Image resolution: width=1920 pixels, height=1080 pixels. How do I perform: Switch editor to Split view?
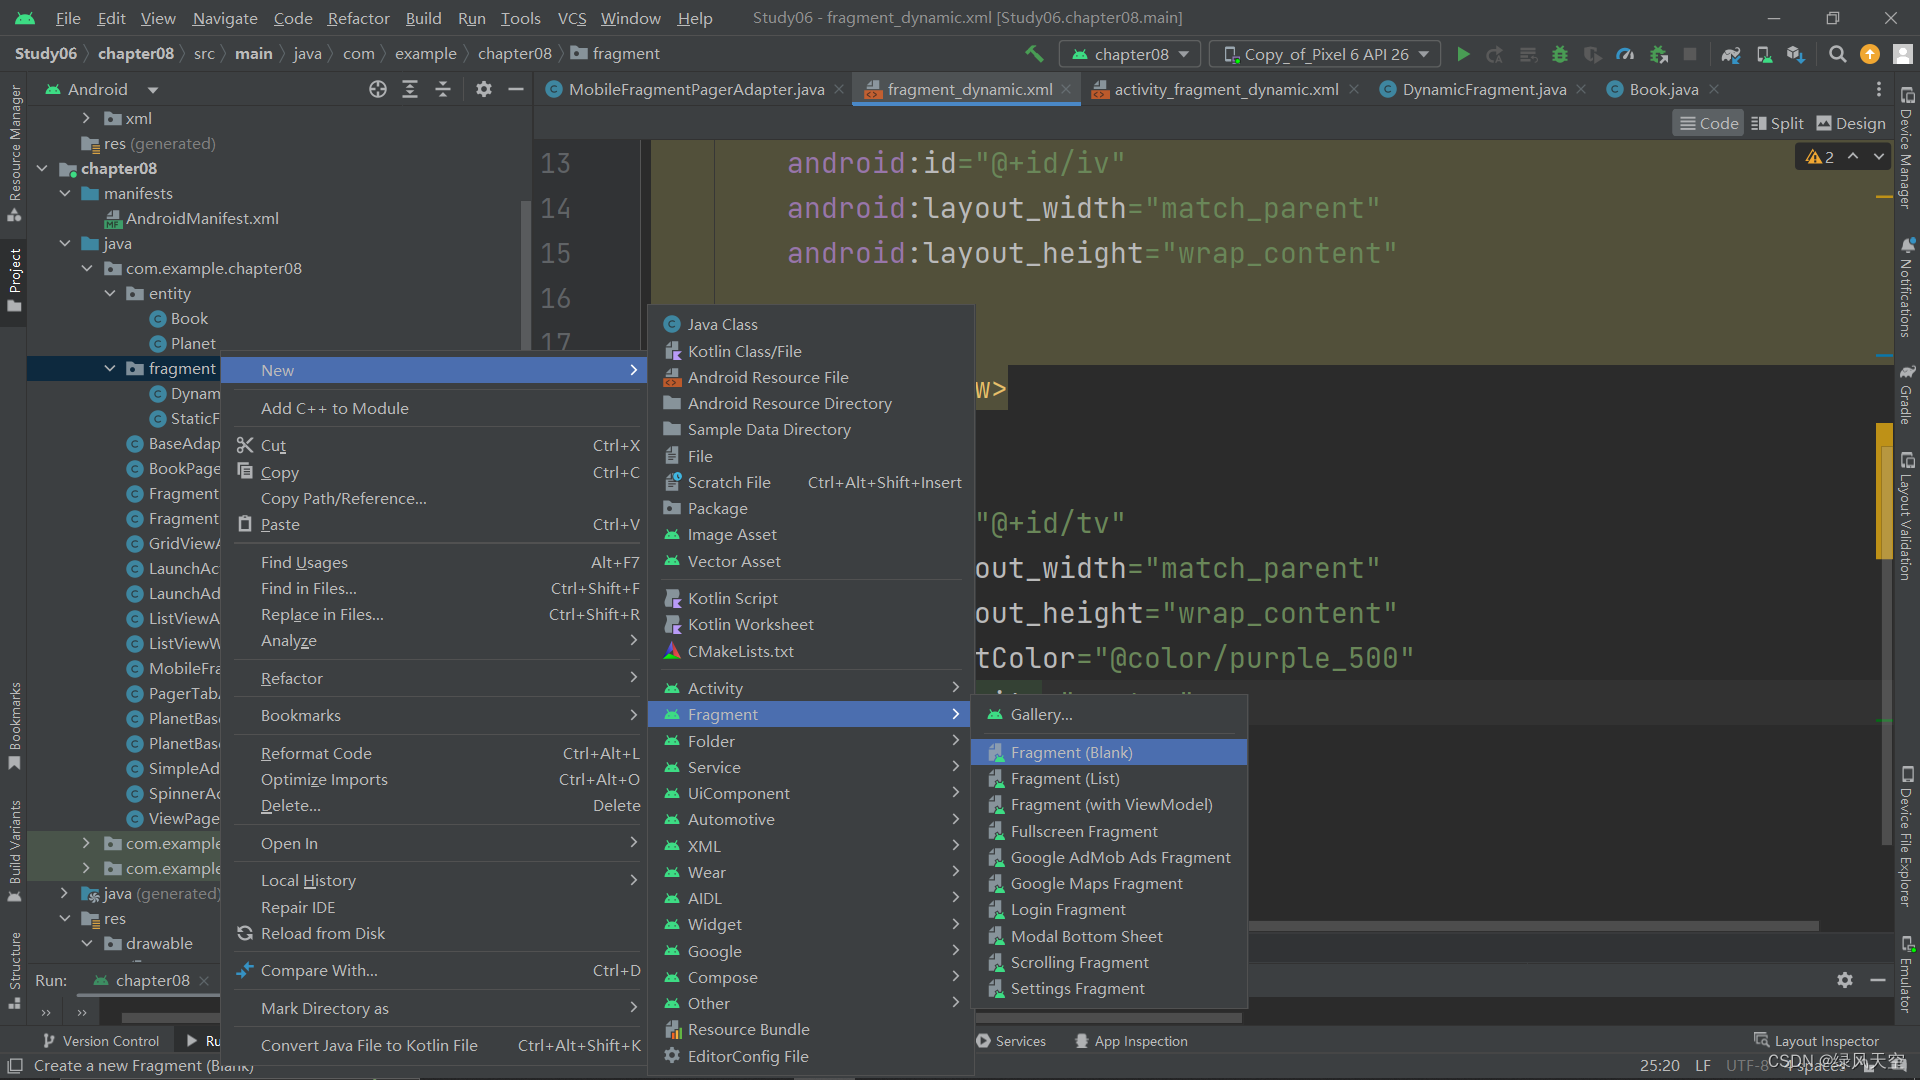1777,123
